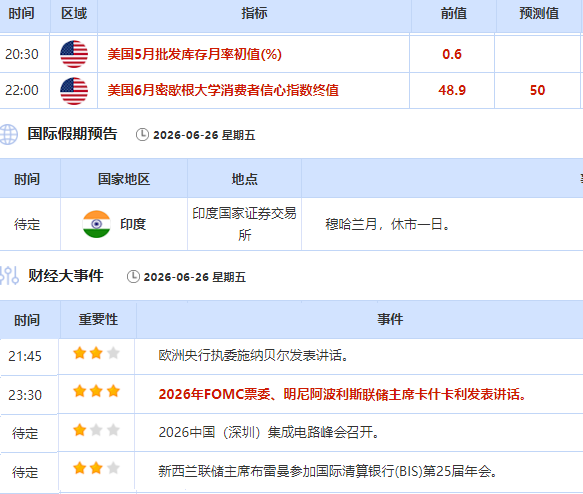Click the 重要性 column header
Screen dimensions: 583x494
pyautogui.click(x=98, y=319)
